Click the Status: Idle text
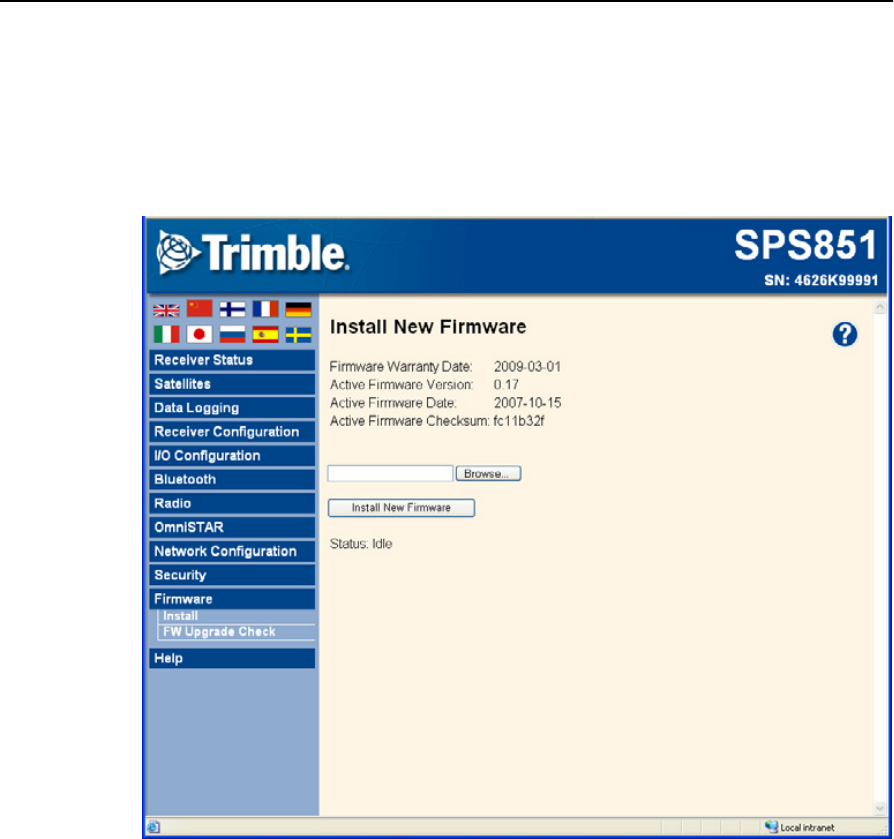This screenshot has width=894, height=839. [361, 544]
